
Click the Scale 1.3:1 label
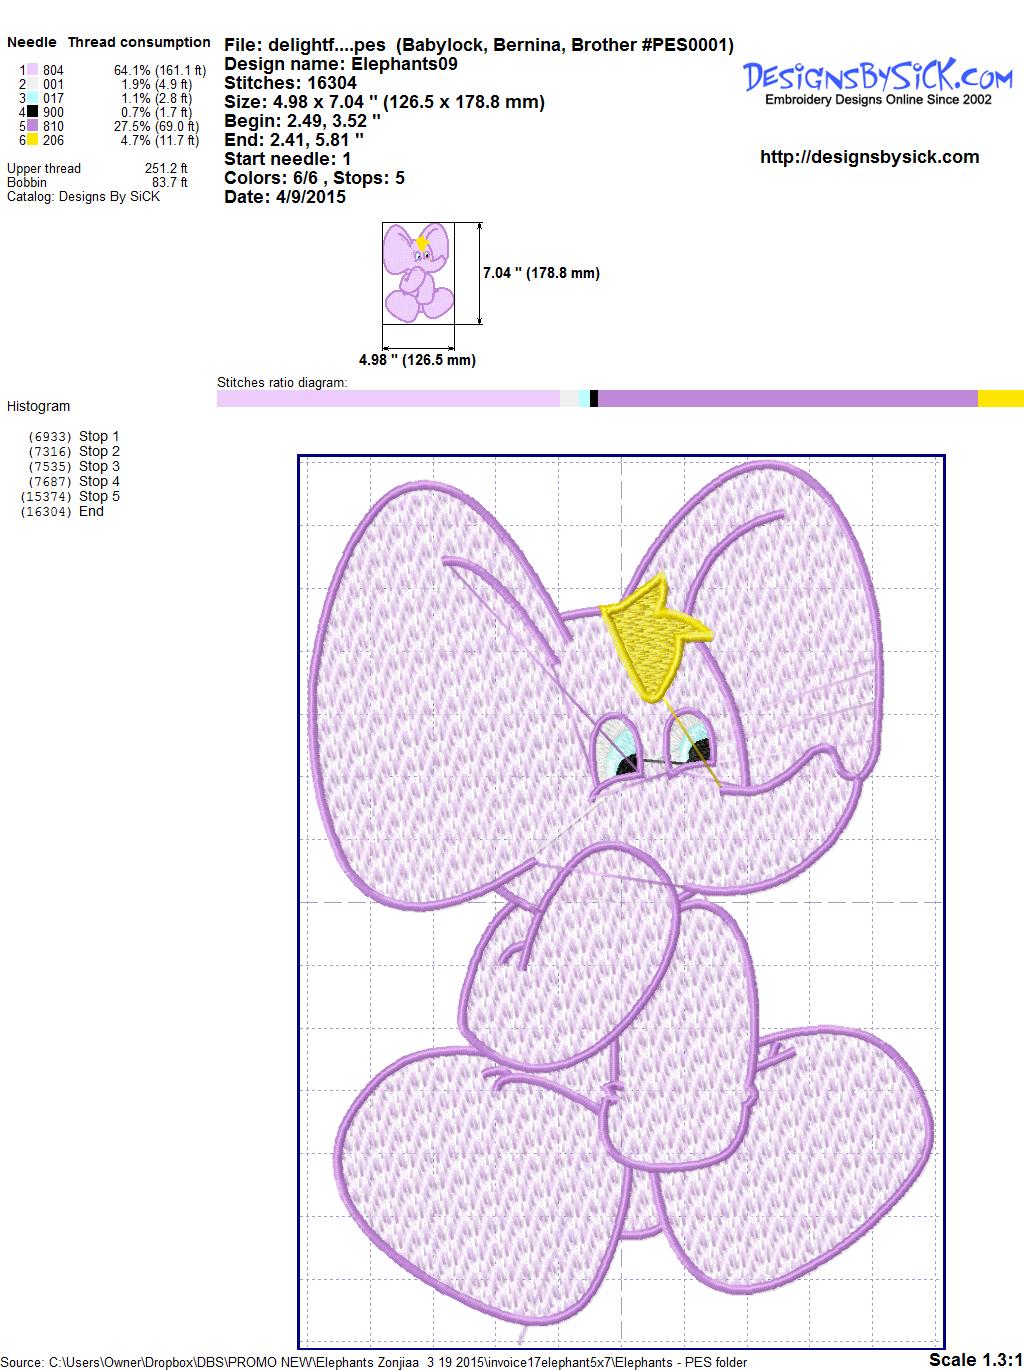click(974, 1359)
